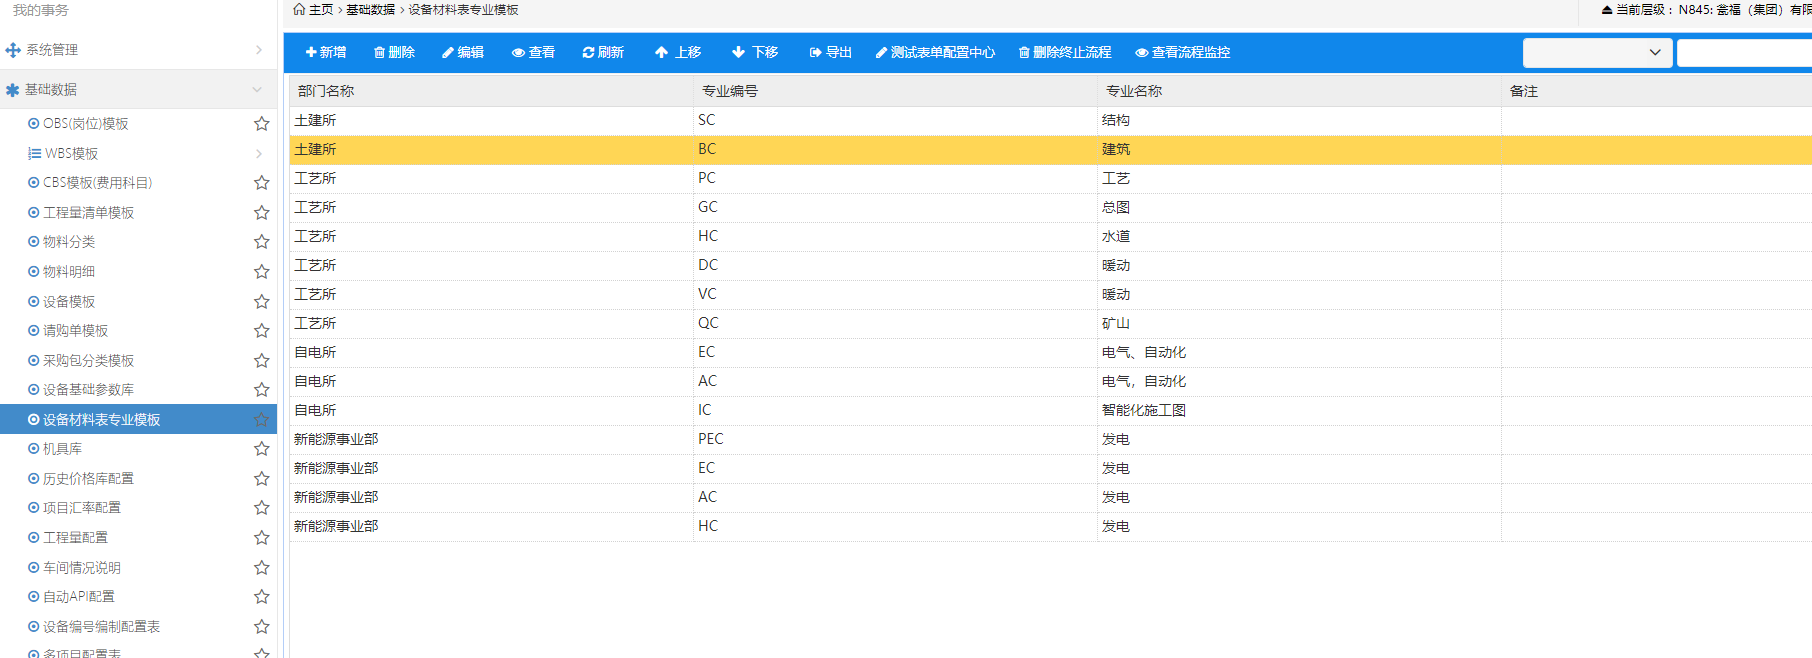Click the search input field in toolbar

[1744, 53]
